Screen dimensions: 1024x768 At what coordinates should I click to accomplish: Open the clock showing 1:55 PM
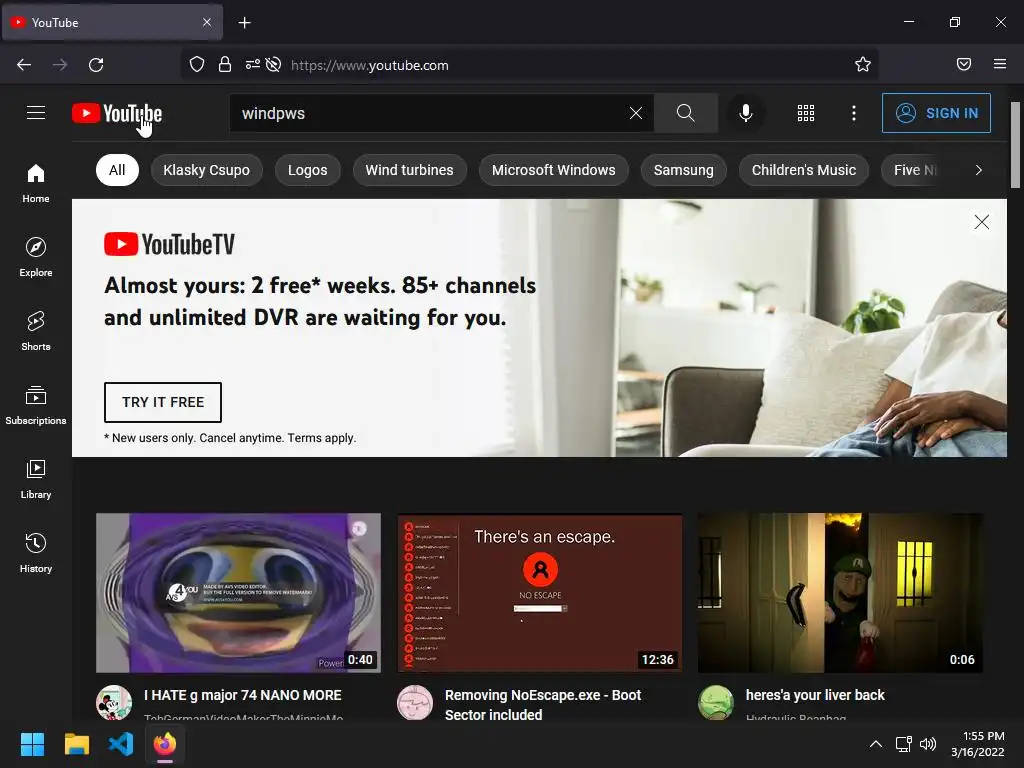(978, 744)
